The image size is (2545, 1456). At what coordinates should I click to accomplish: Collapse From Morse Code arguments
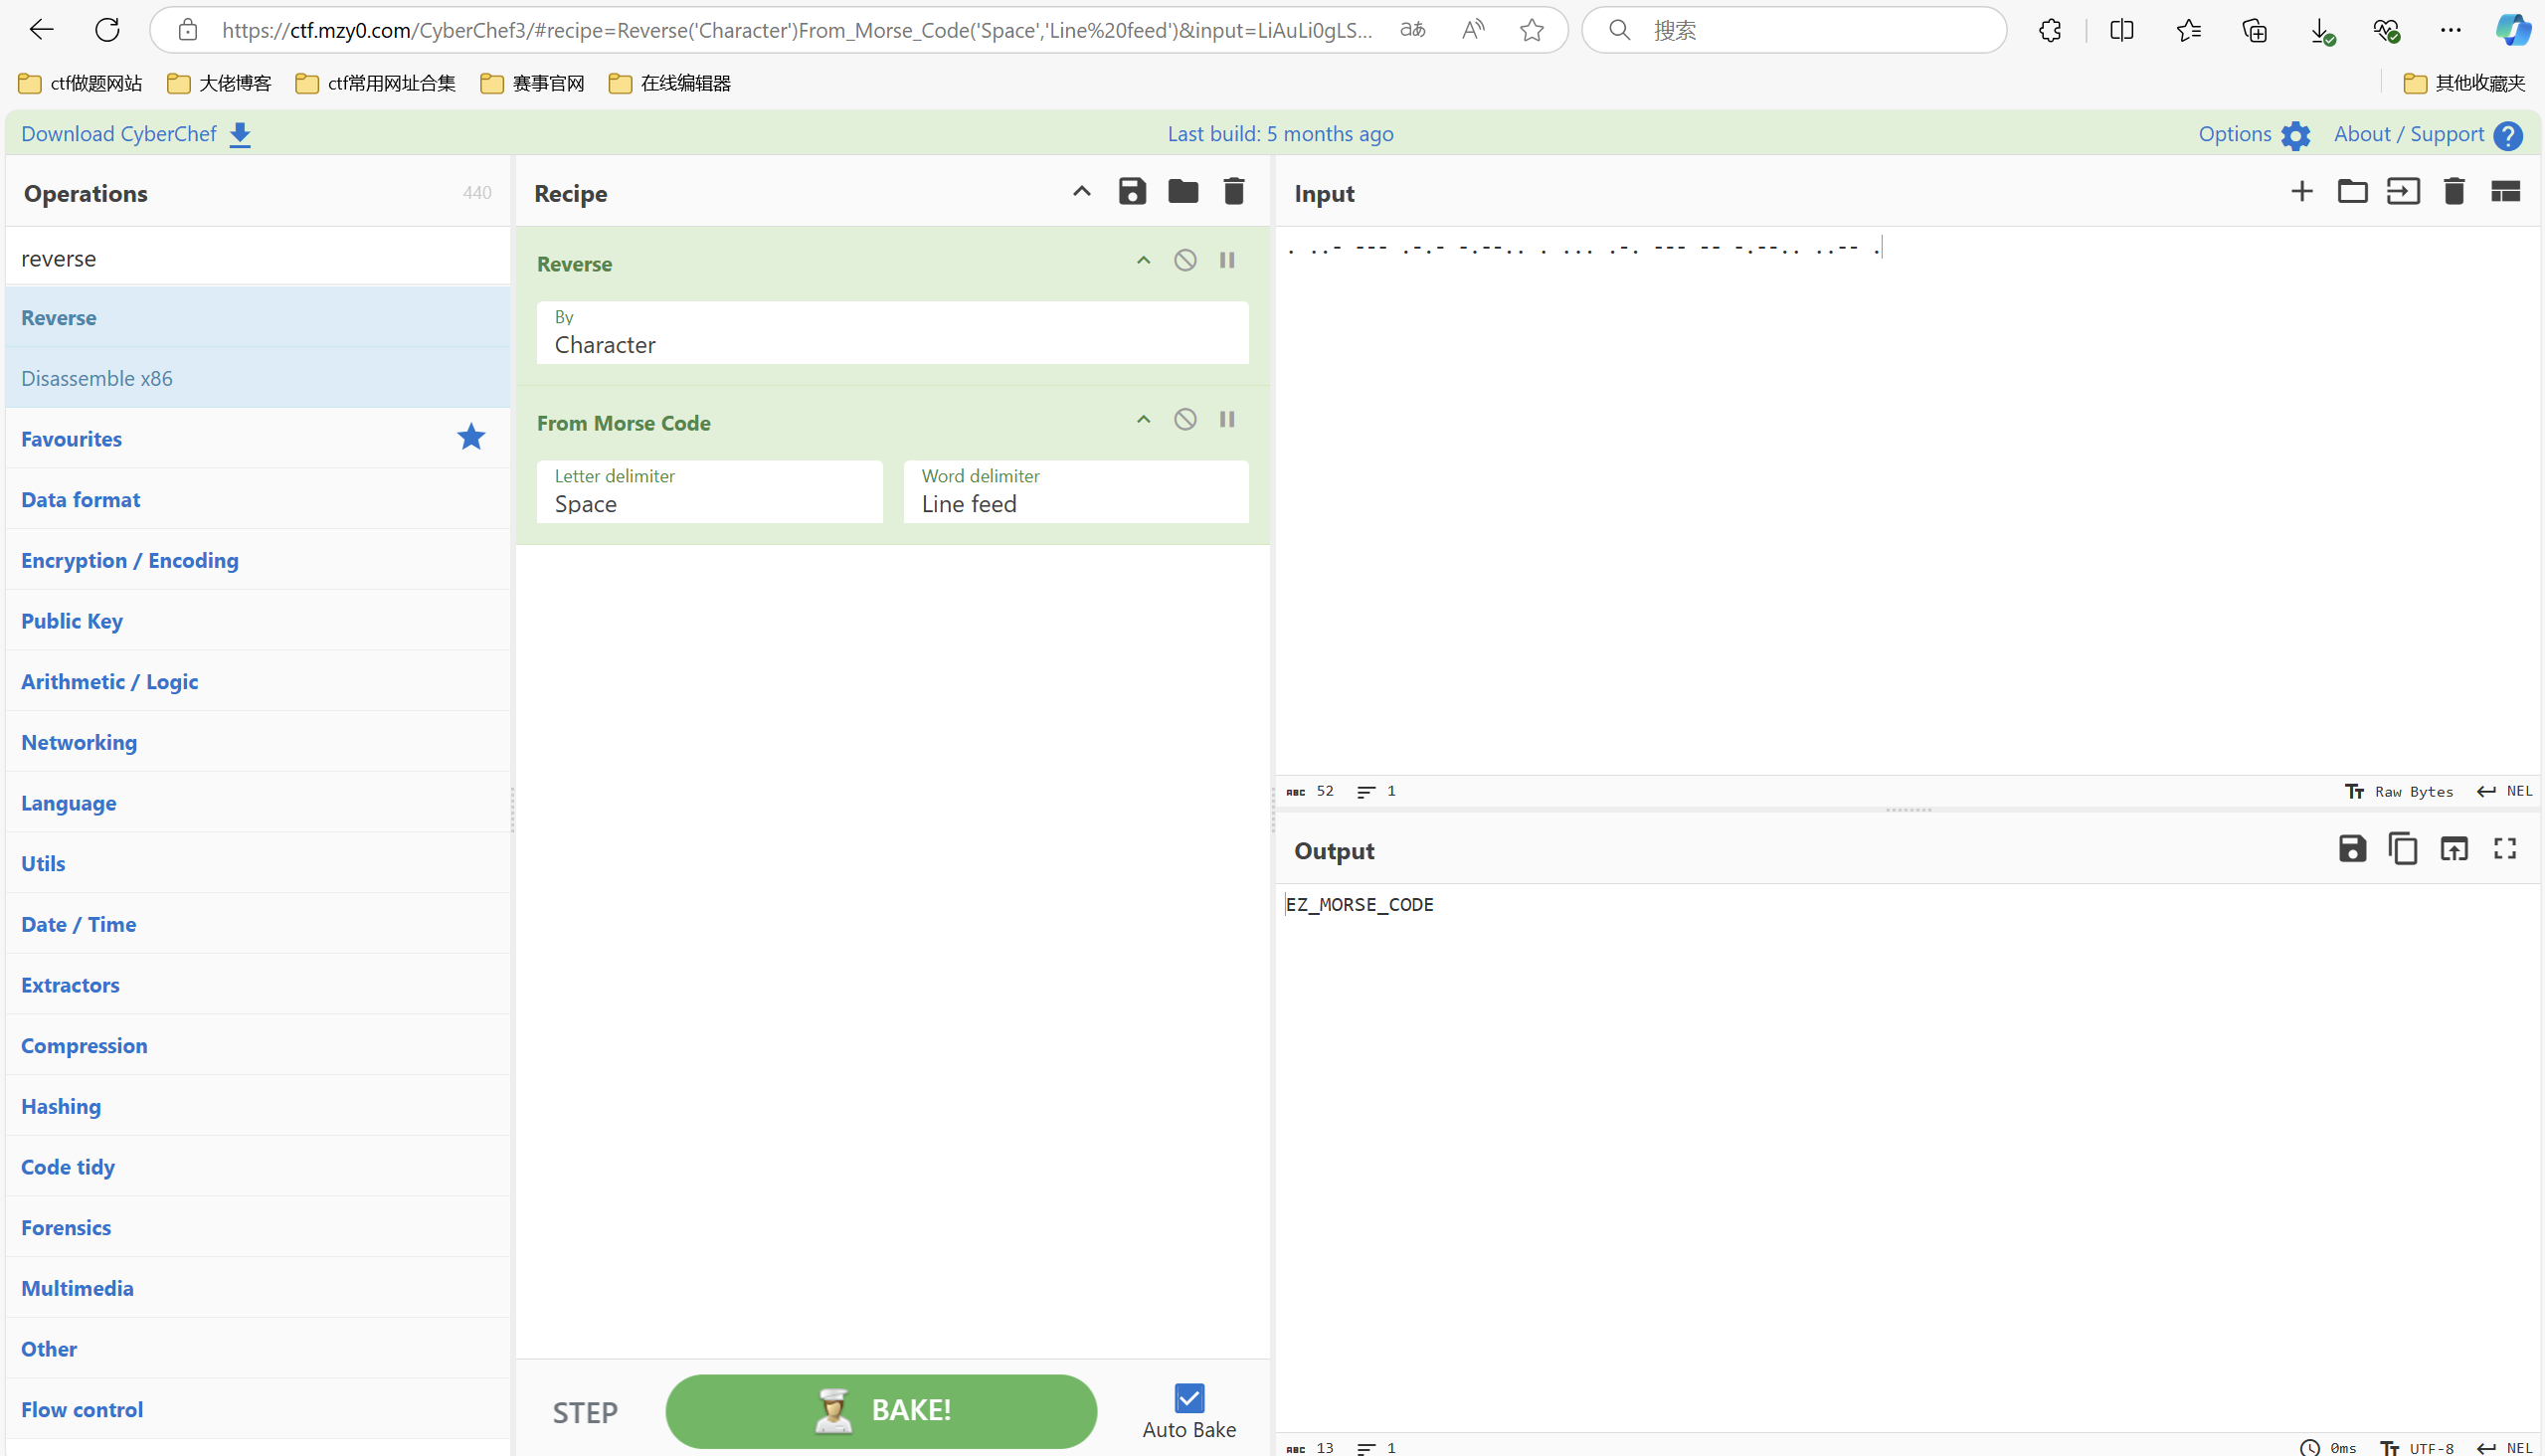pos(1143,419)
